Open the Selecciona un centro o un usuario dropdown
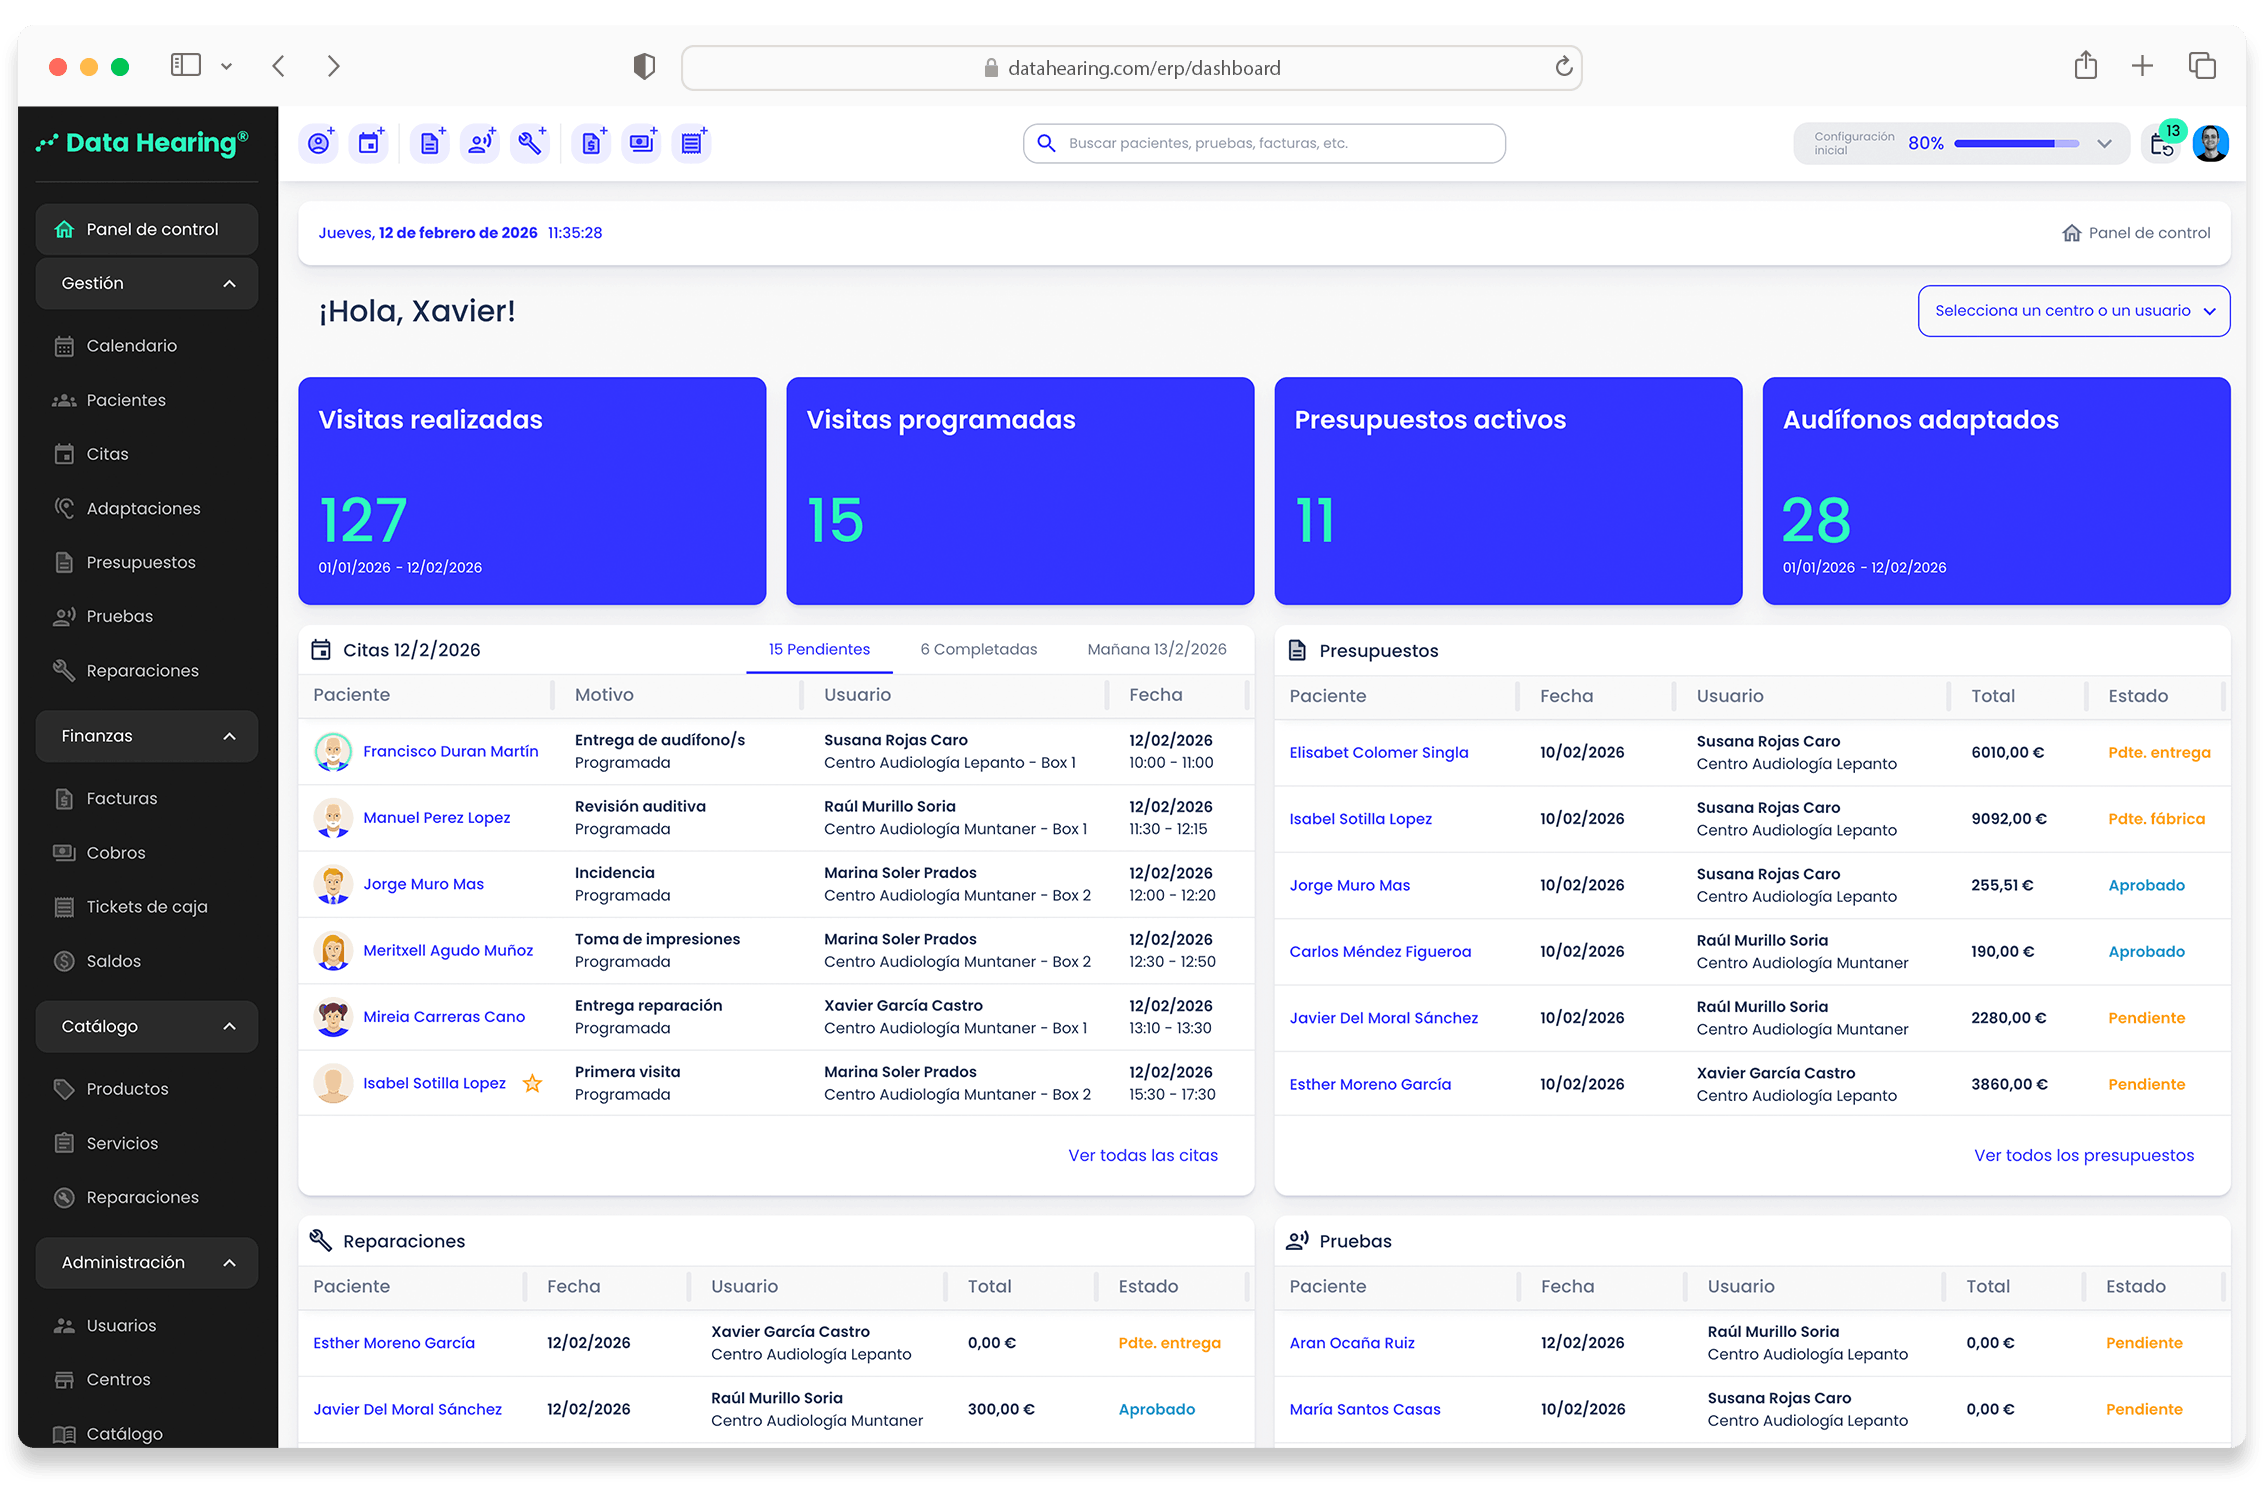2268x1492 pixels. 2073,311
